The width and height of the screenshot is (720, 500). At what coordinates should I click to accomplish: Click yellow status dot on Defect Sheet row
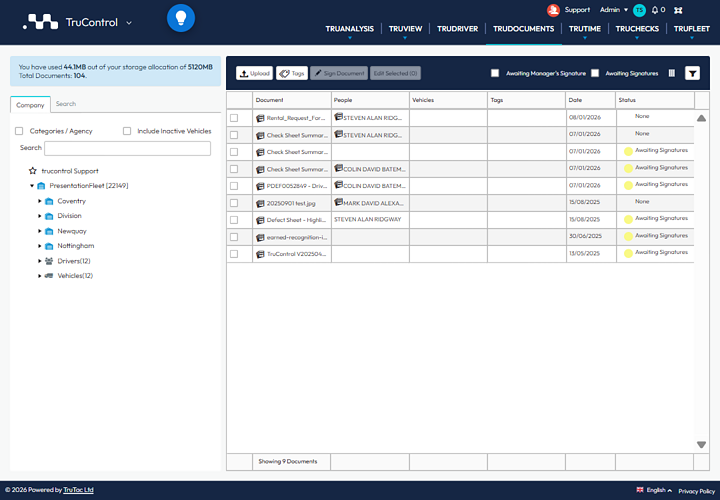pyautogui.click(x=628, y=219)
